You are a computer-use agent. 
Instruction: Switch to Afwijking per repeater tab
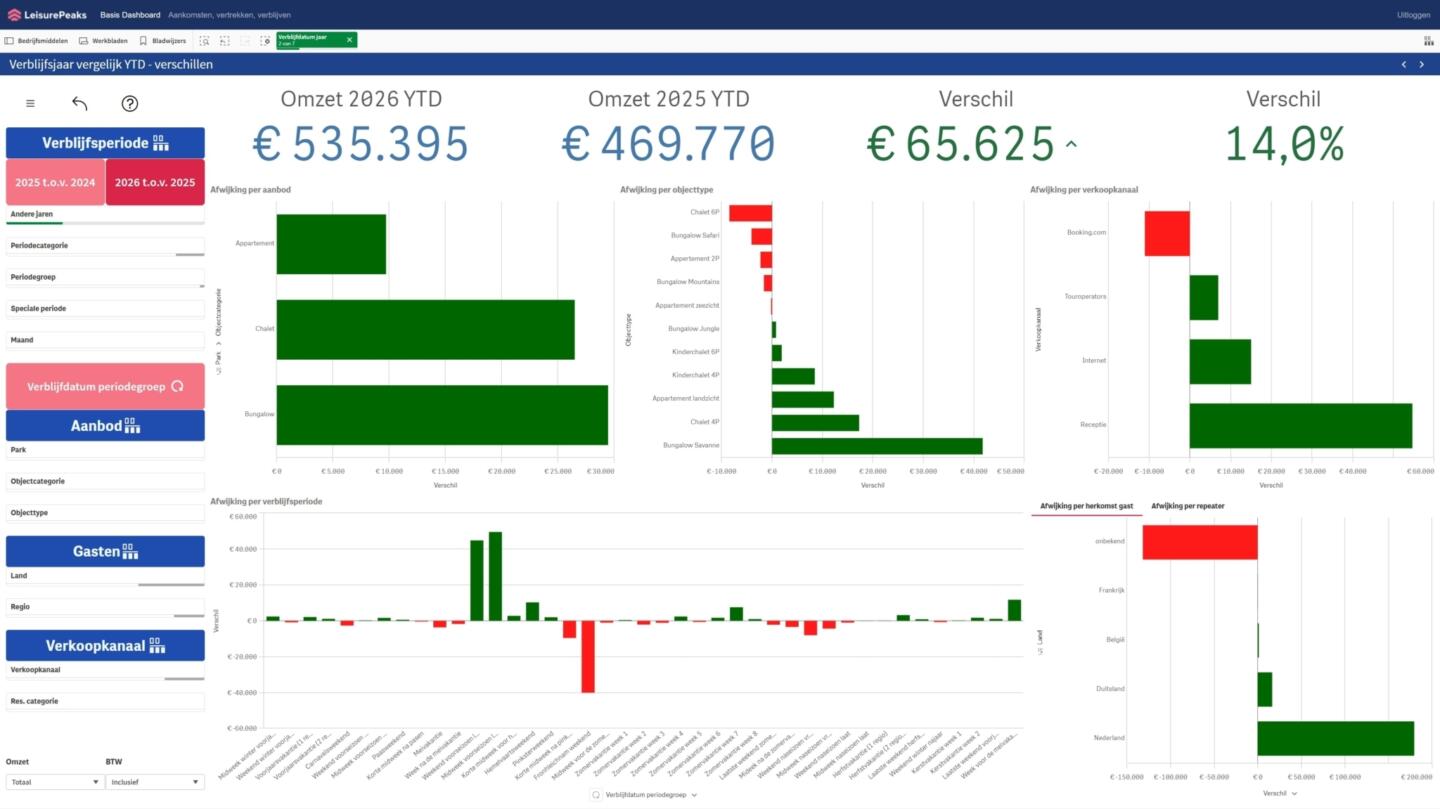tap(1187, 506)
